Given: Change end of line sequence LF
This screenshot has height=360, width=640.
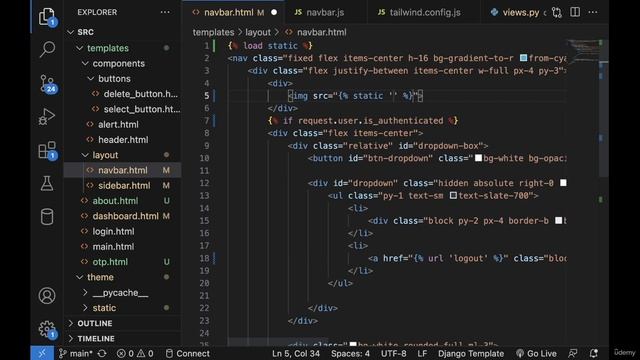Looking at the screenshot, I should pyautogui.click(x=422, y=353).
